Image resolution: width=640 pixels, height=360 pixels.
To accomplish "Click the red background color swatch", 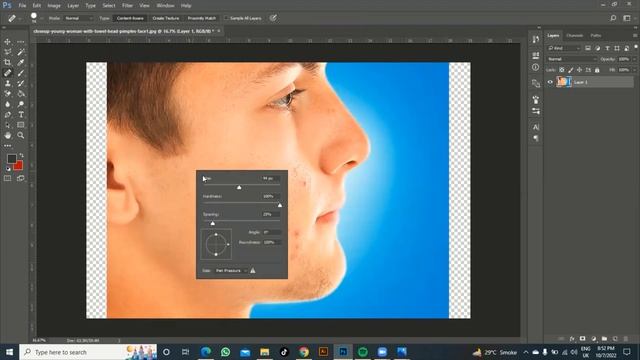I will pyautogui.click(x=19, y=166).
